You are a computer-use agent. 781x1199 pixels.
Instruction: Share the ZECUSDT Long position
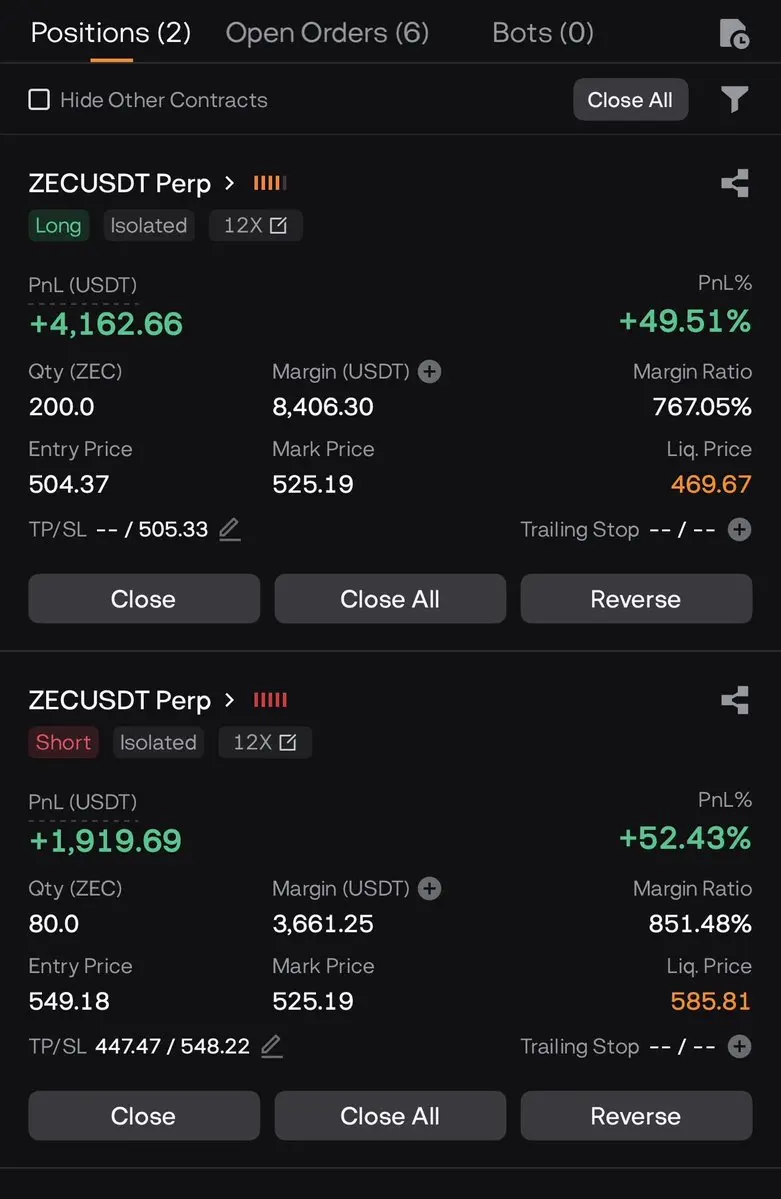pyautogui.click(x=735, y=184)
